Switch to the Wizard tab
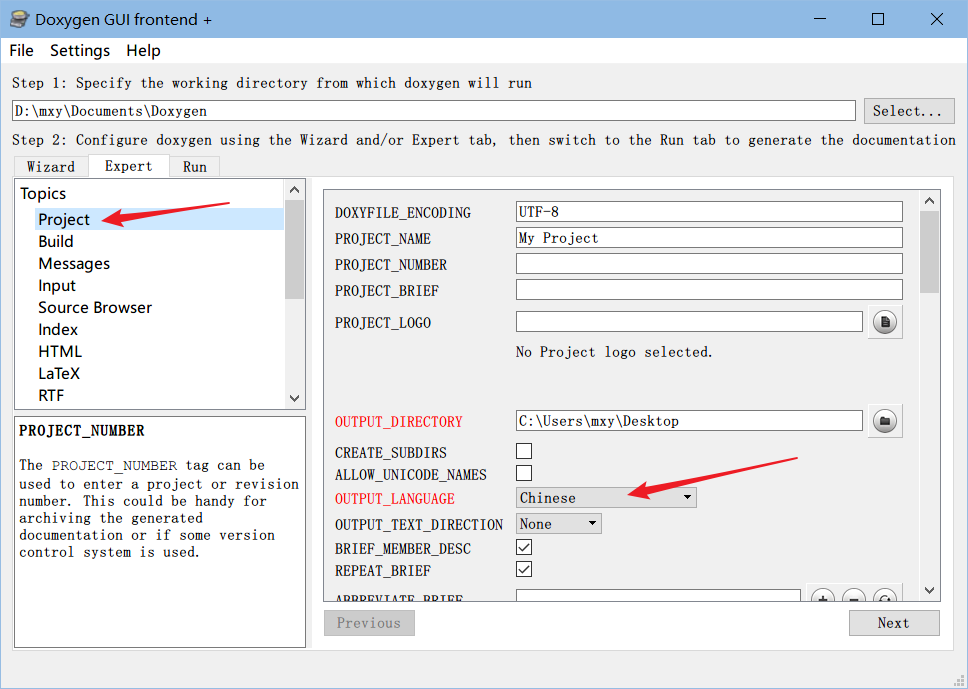The width and height of the screenshot is (968, 689). pos(51,167)
